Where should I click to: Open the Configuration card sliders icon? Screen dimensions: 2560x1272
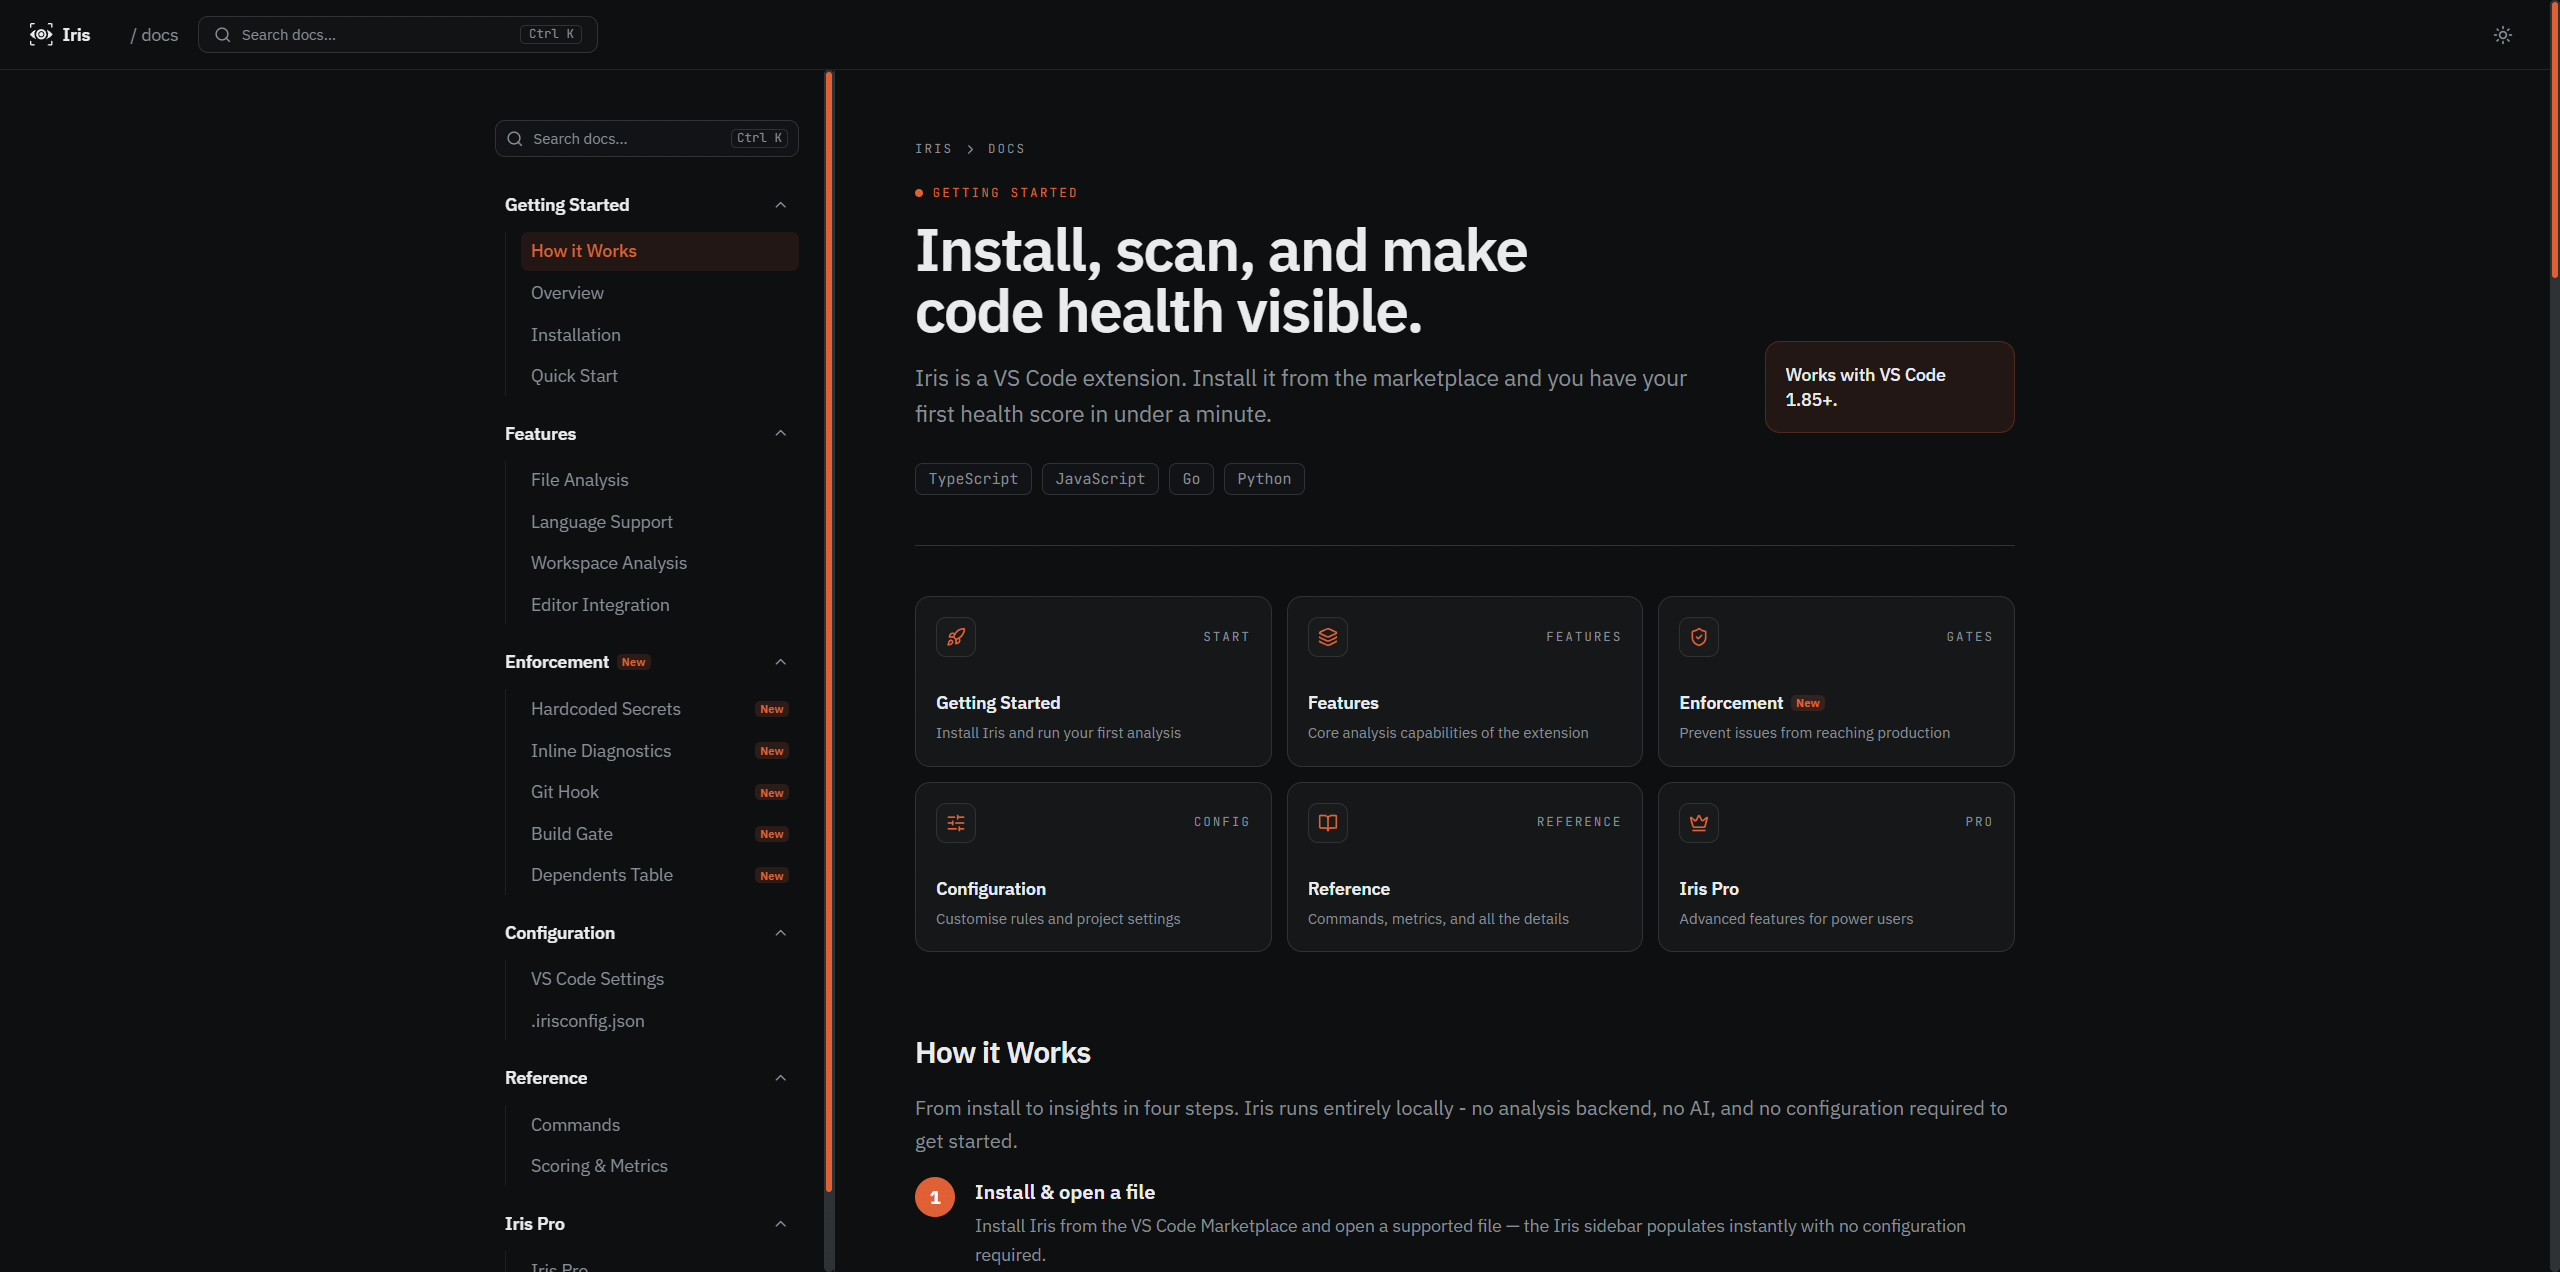pyautogui.click(x=956, y=823)
